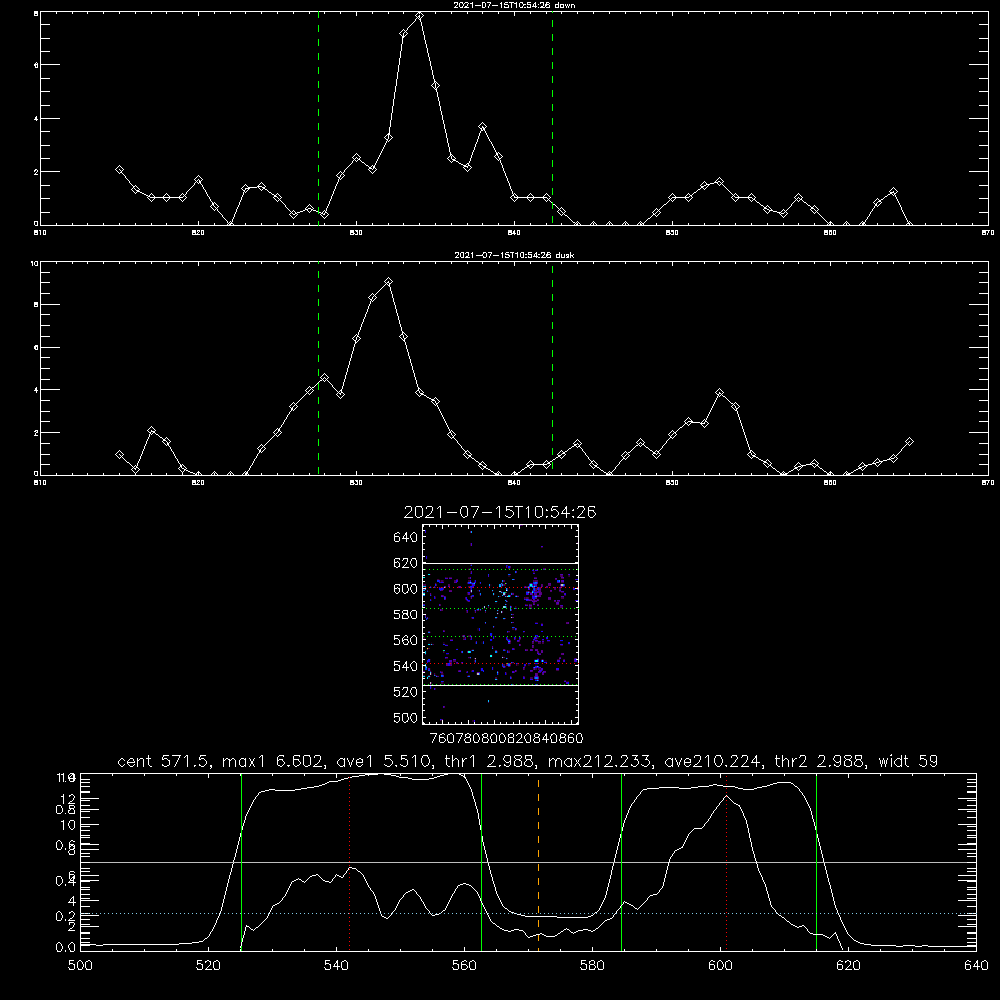Select the "ave210.224" statistic
This screenshot has height=1000, width=1000.
coord(712,761)
